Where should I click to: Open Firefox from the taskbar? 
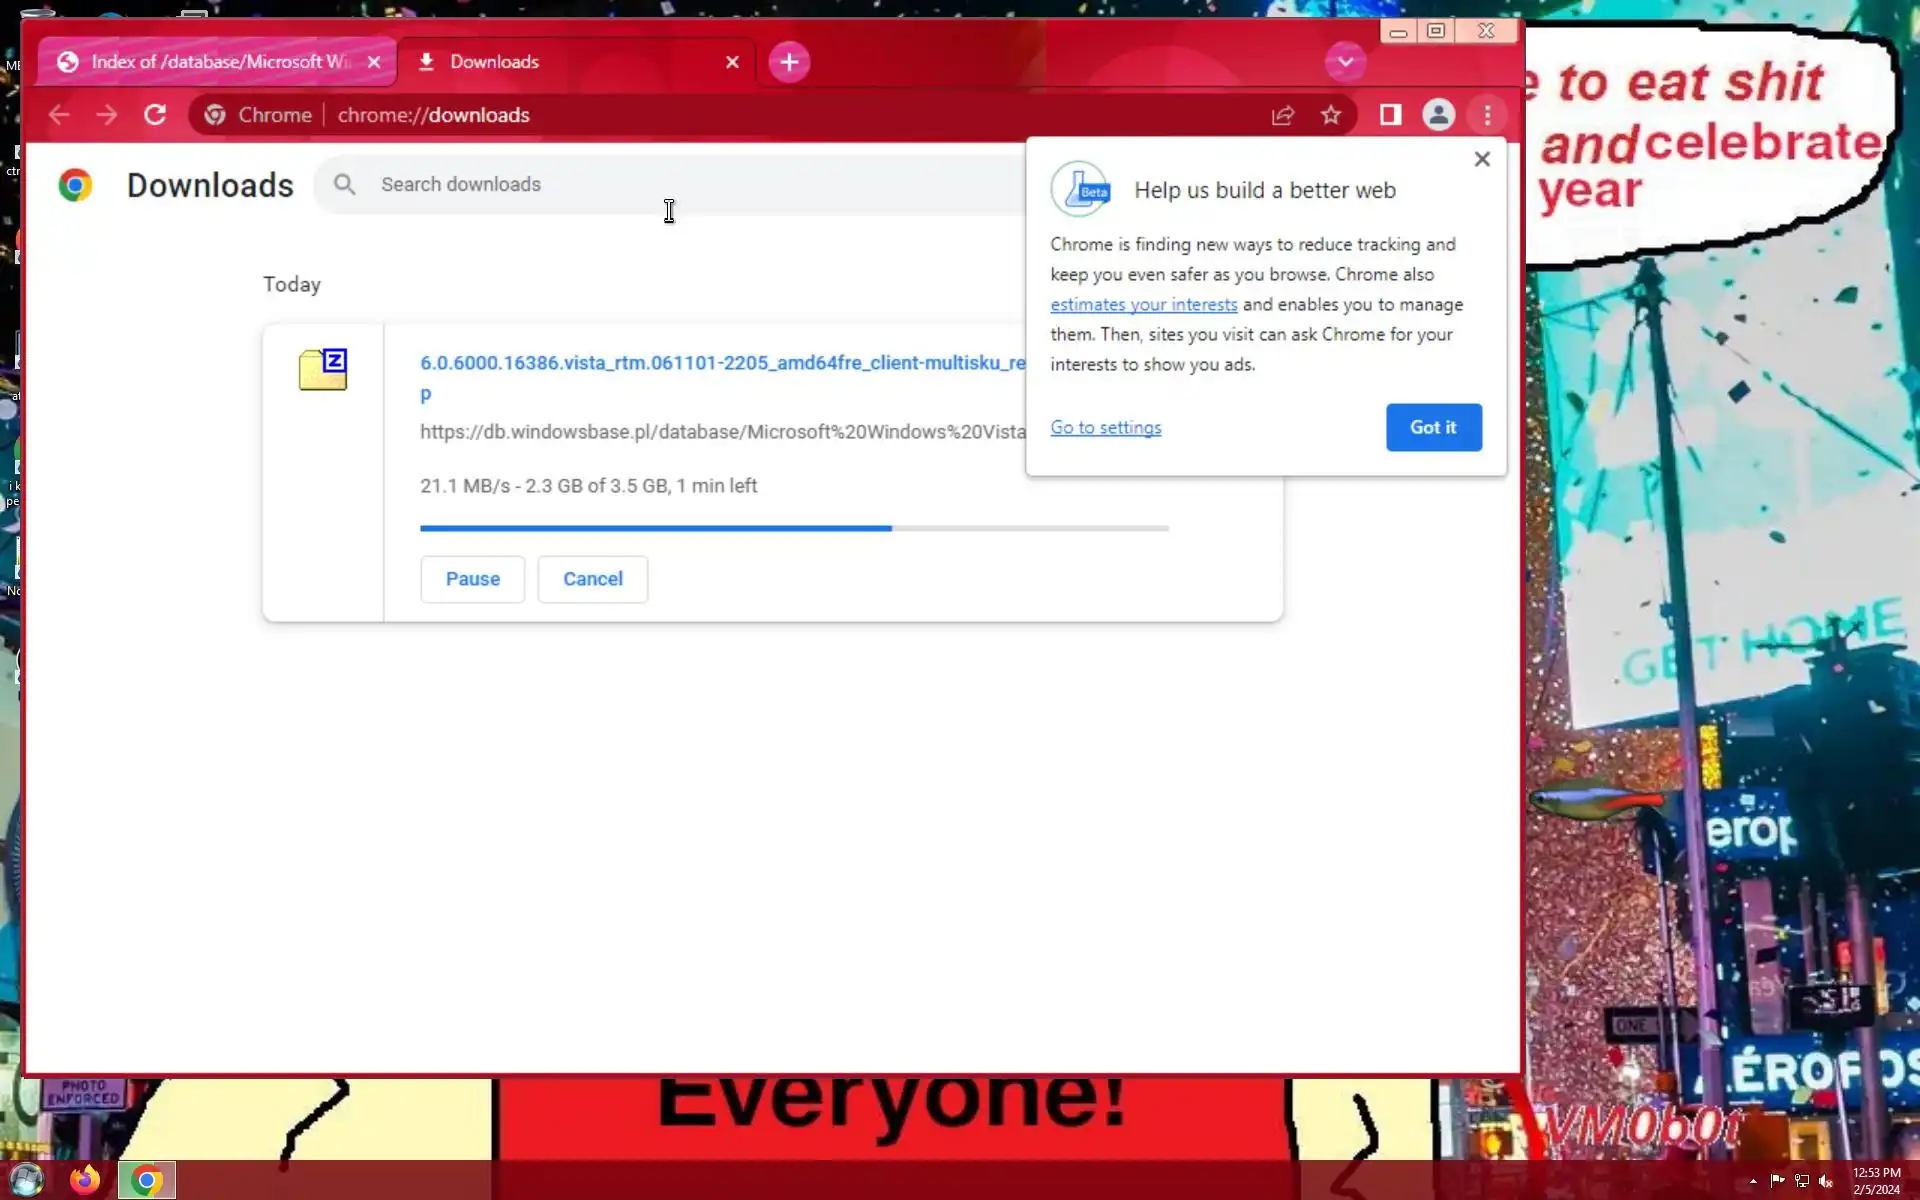tap(85, 1180)
